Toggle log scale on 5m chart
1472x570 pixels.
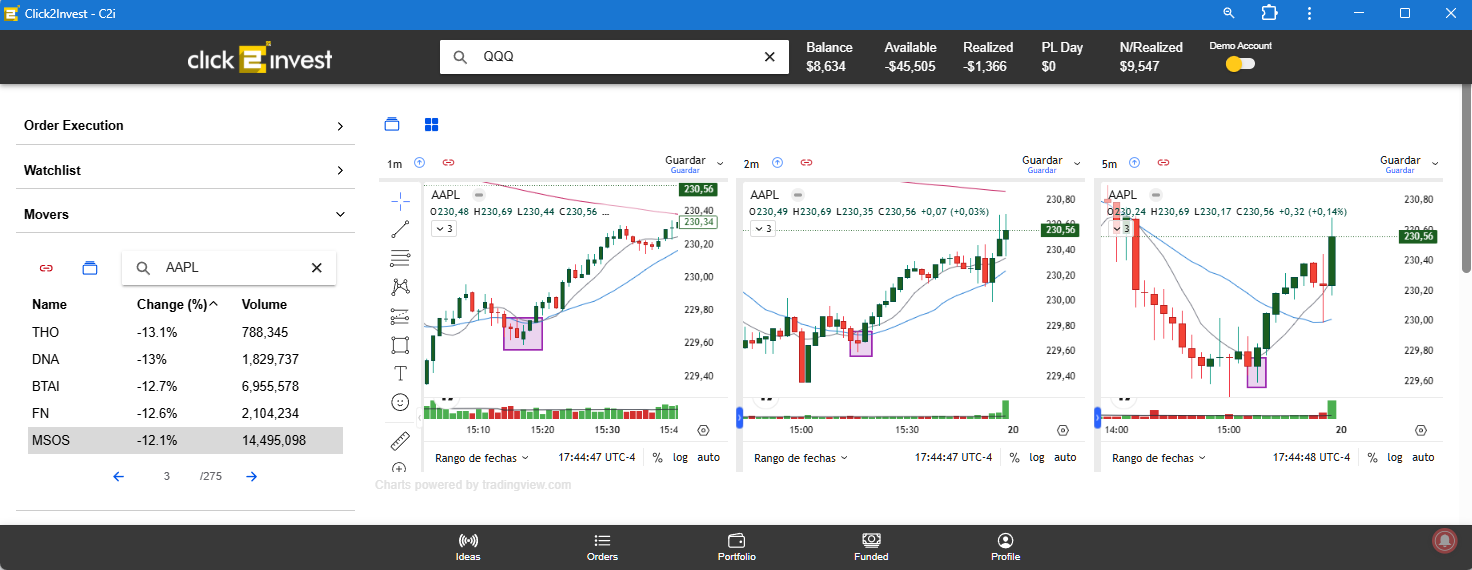1394,457
